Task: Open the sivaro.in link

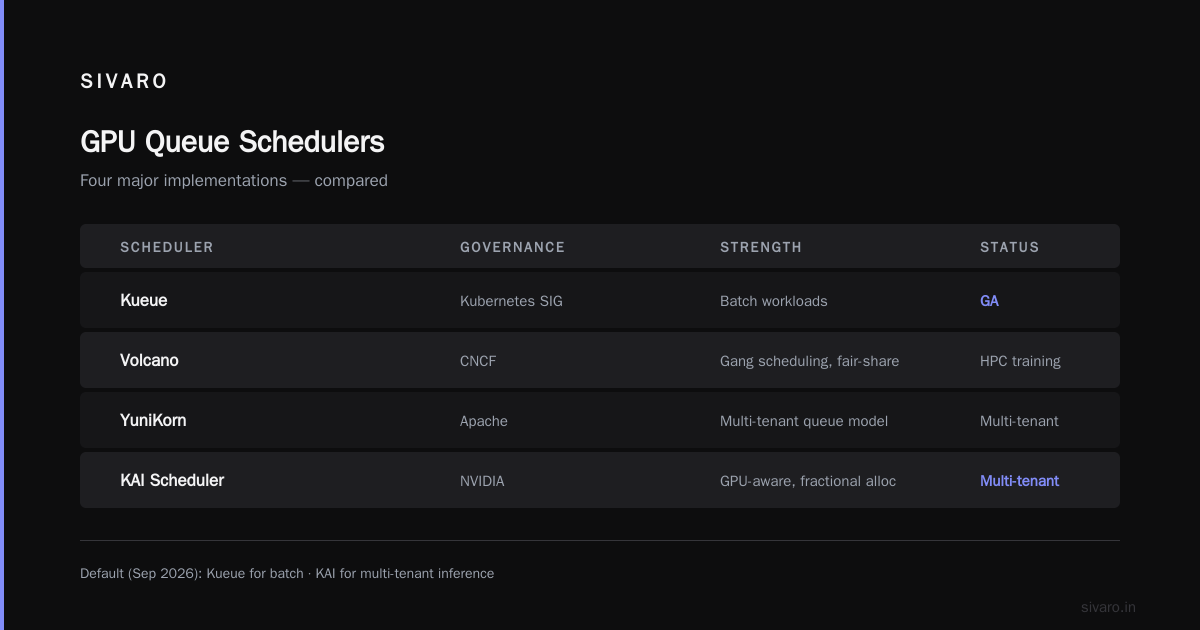Action: pyautogui.click(x=1108, y=607)
